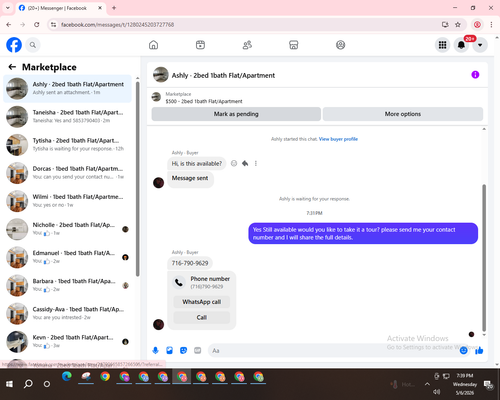Click the conversation list scrollbar
Screen dimensions: 500x400
(138, 178)
